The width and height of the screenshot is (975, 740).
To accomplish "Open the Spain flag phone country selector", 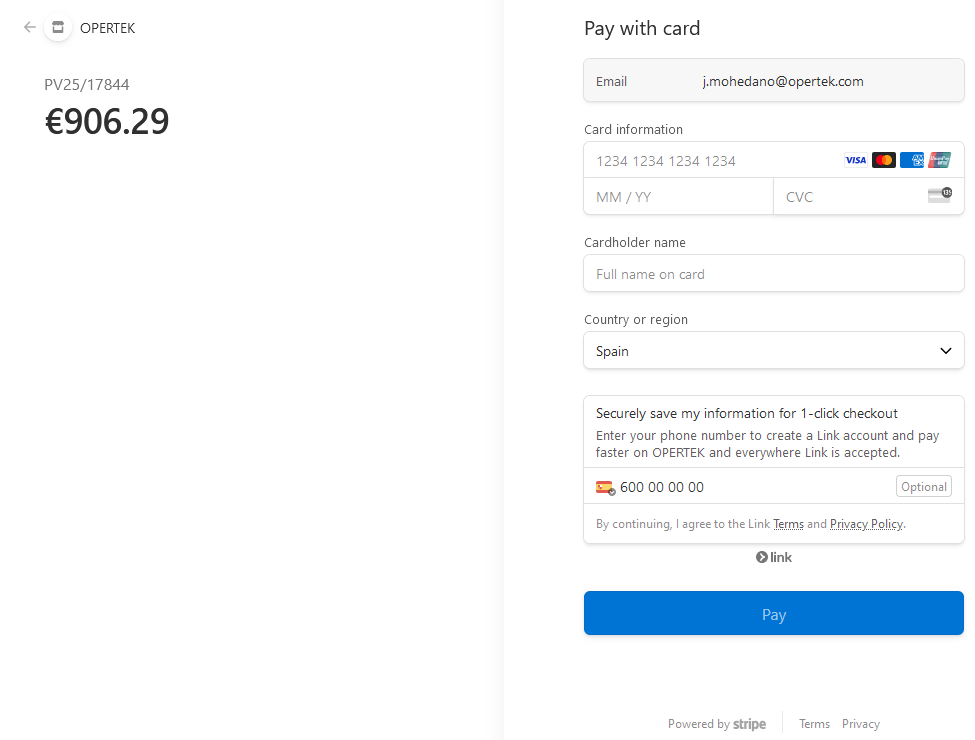I will pos(605,488).
